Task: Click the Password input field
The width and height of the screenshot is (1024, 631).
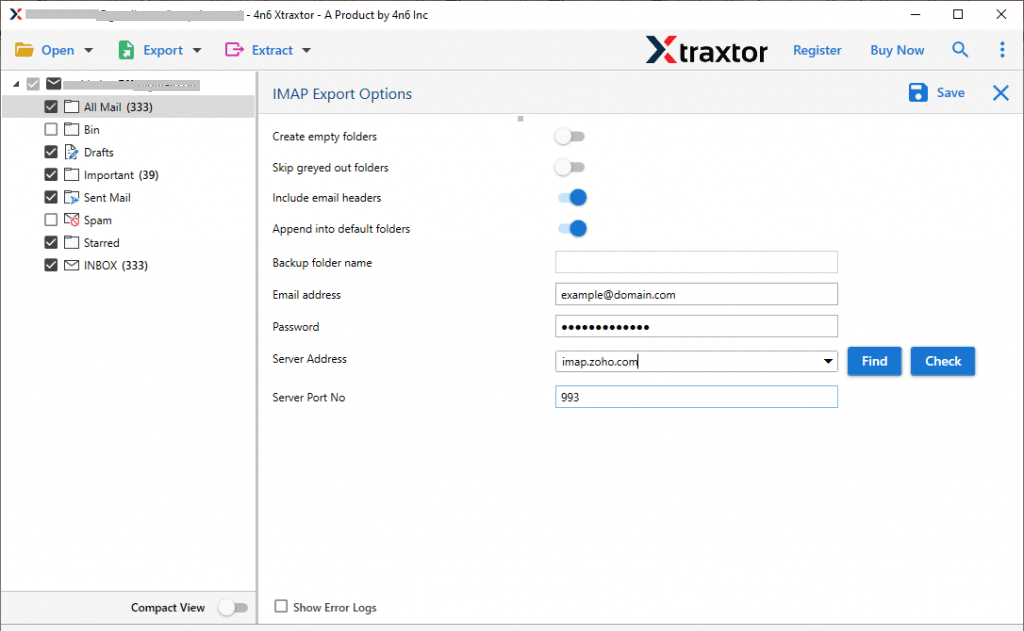Action: pyautogui.click(x=696, y=326)
